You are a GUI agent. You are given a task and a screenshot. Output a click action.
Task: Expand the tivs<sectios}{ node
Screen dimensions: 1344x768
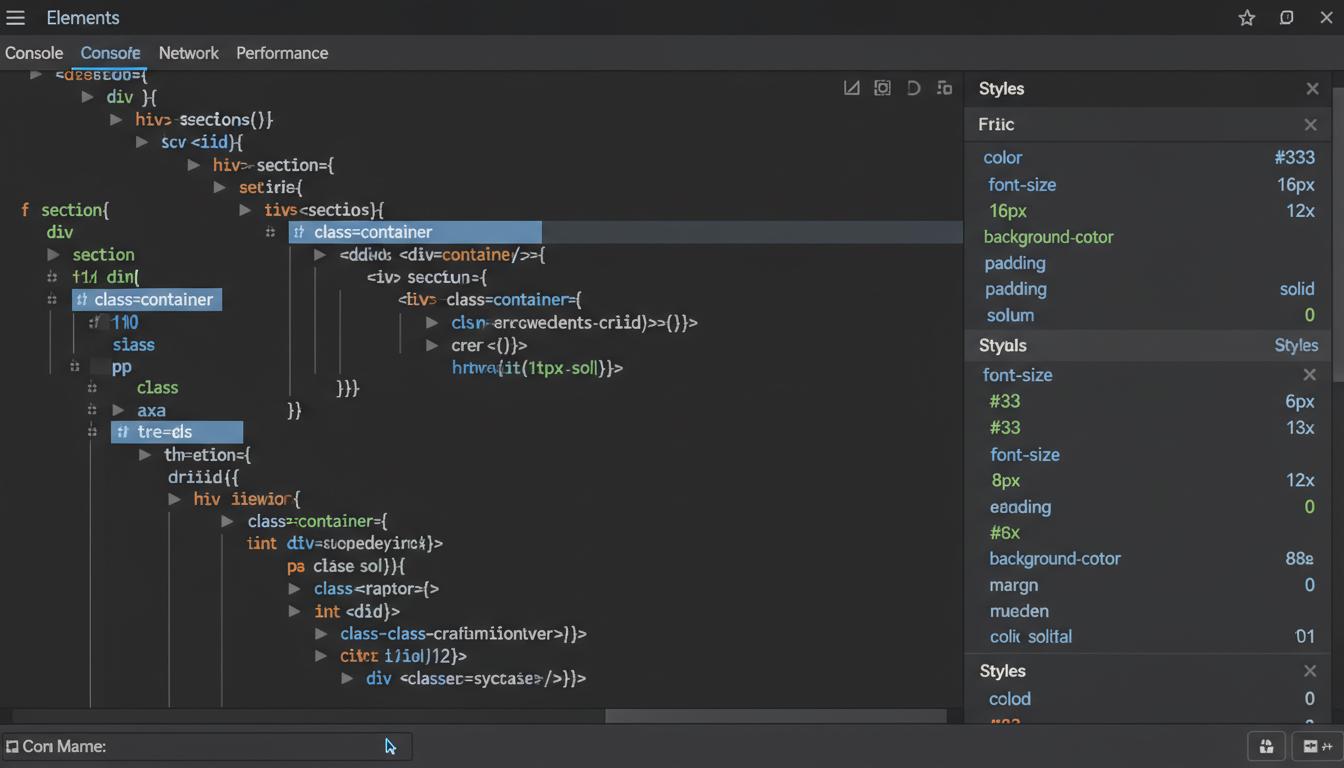245,210
